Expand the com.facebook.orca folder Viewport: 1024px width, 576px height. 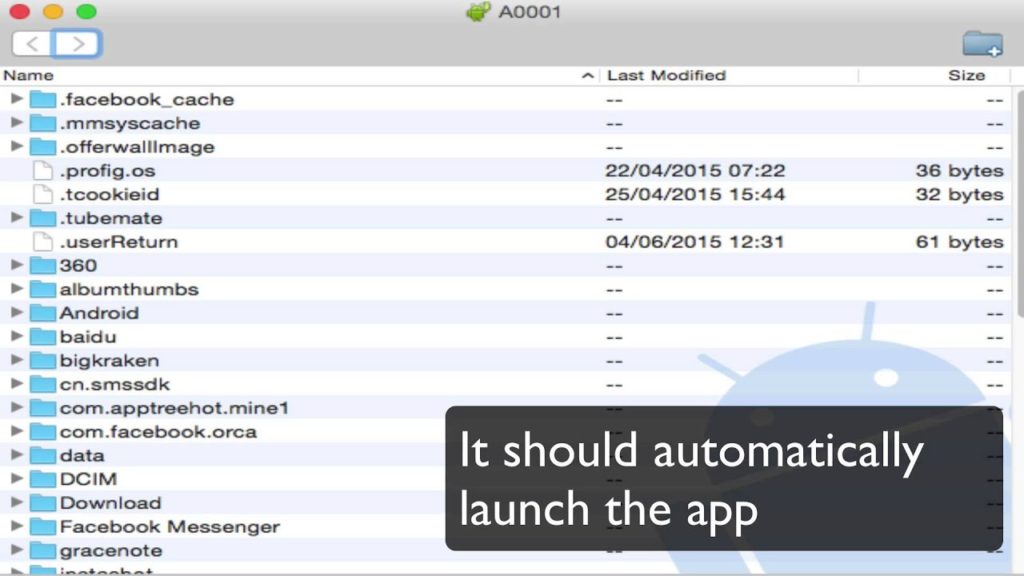pyautogui.click(x=16, y=430)
